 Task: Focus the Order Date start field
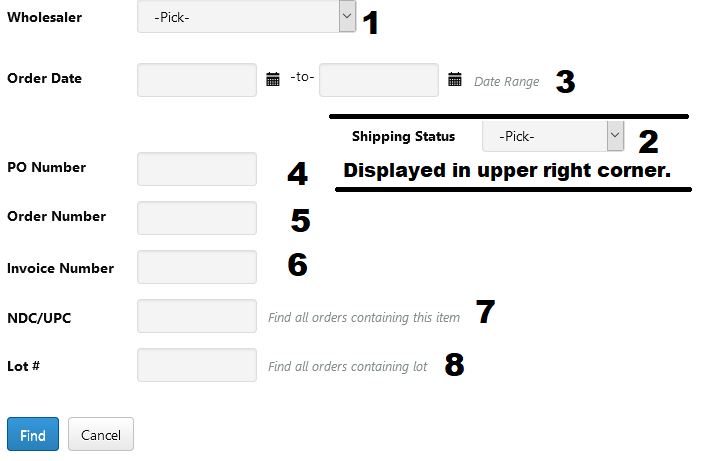197,80
